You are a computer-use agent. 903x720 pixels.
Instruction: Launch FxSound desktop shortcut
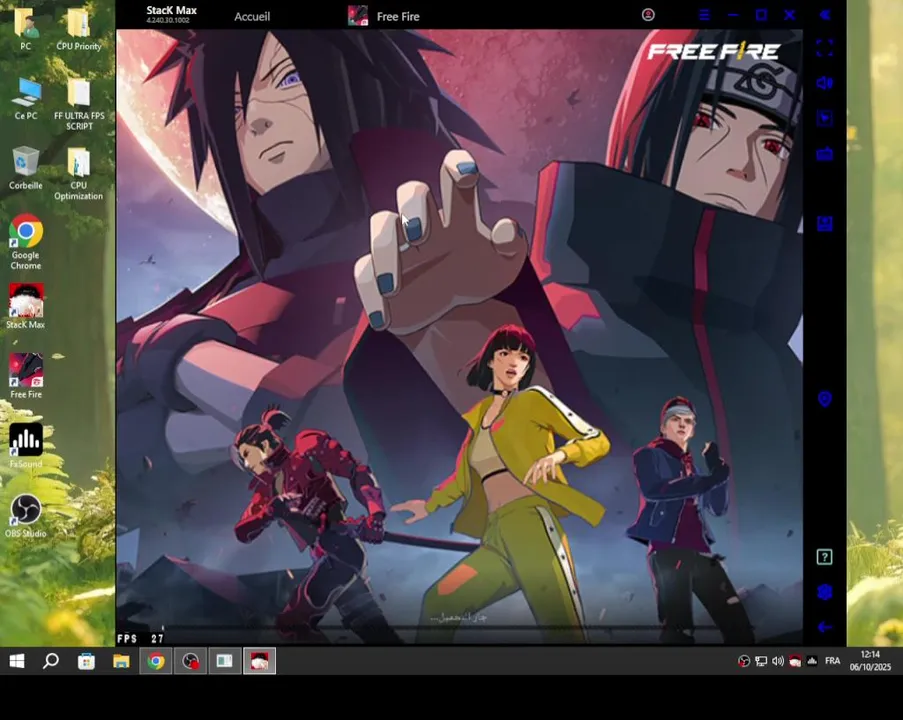25,446
